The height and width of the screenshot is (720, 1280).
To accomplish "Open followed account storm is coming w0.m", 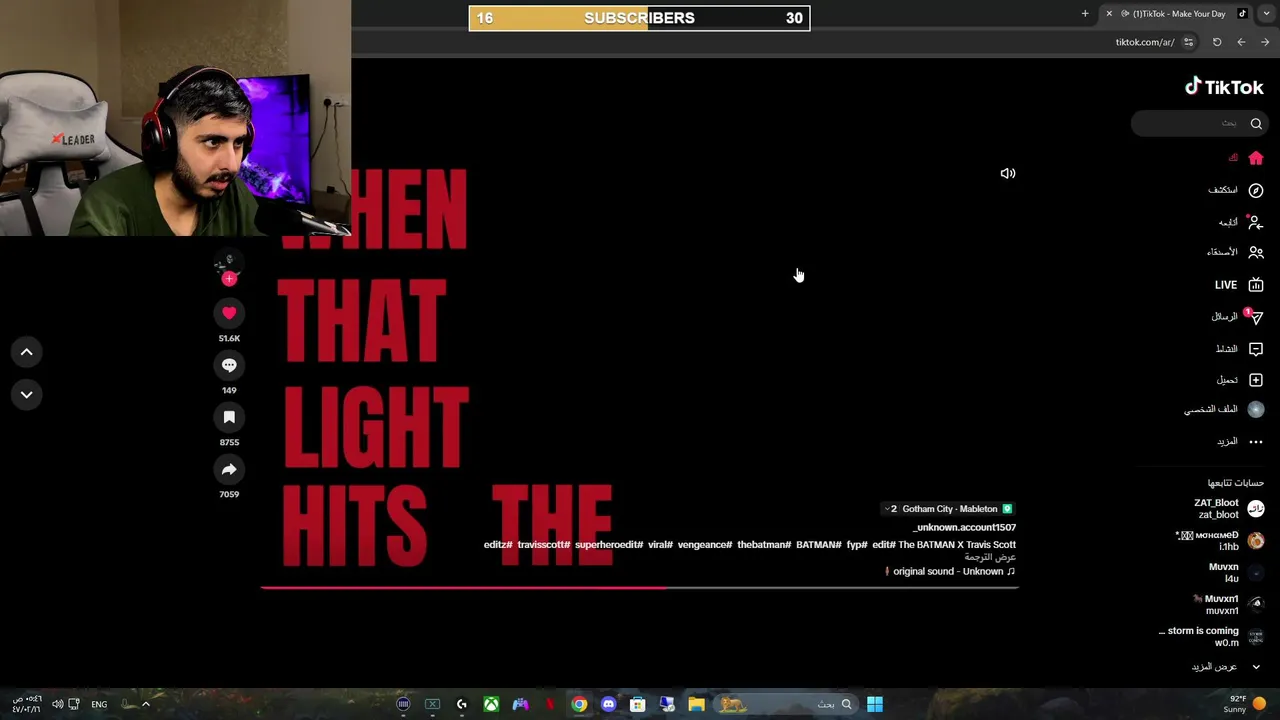I will click(x=1212, y=637).
